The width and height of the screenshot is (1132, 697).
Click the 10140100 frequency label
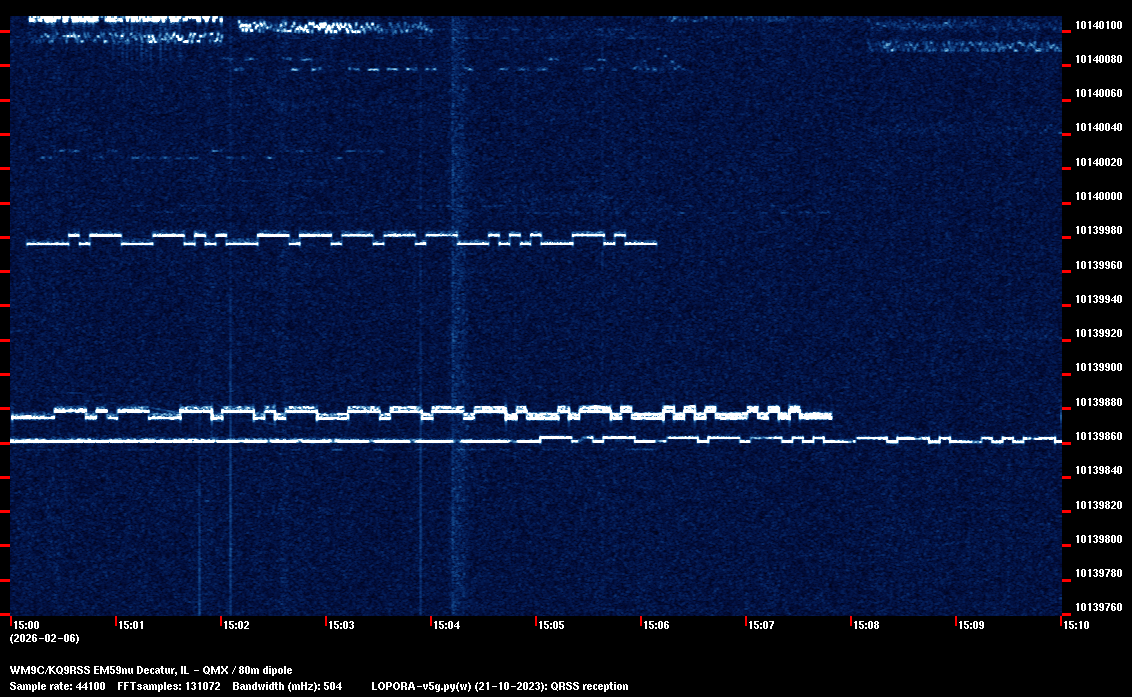[x=1098, y=25]
